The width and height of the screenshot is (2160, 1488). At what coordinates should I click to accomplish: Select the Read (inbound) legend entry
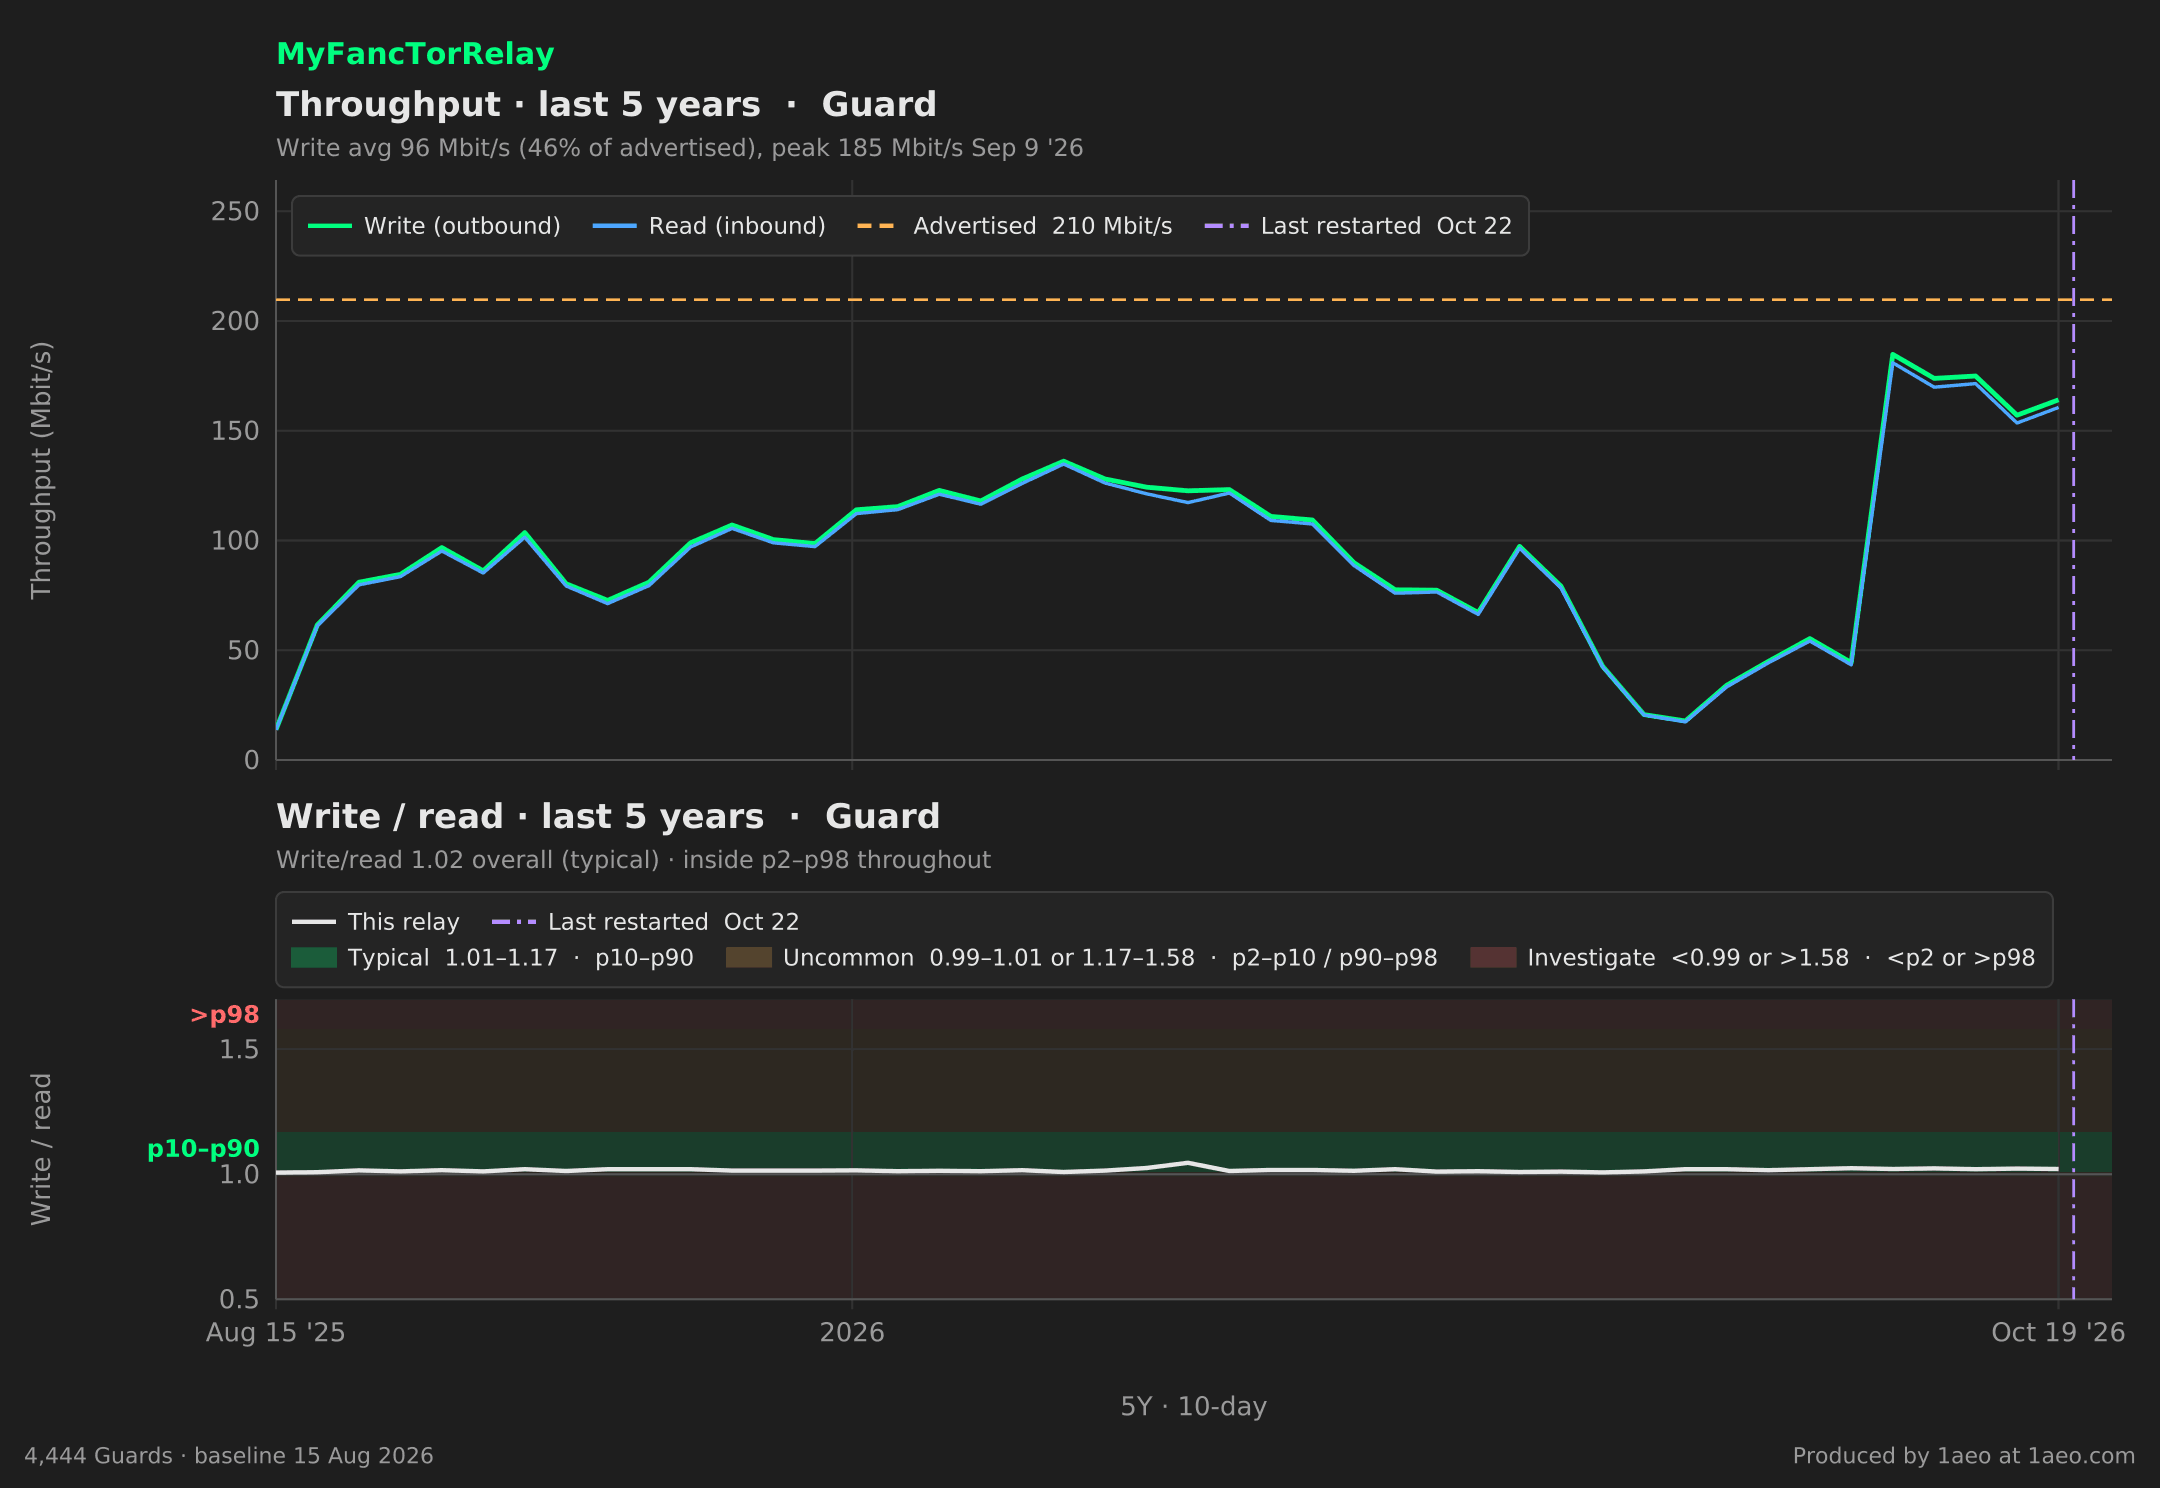(x=709, y=226)
